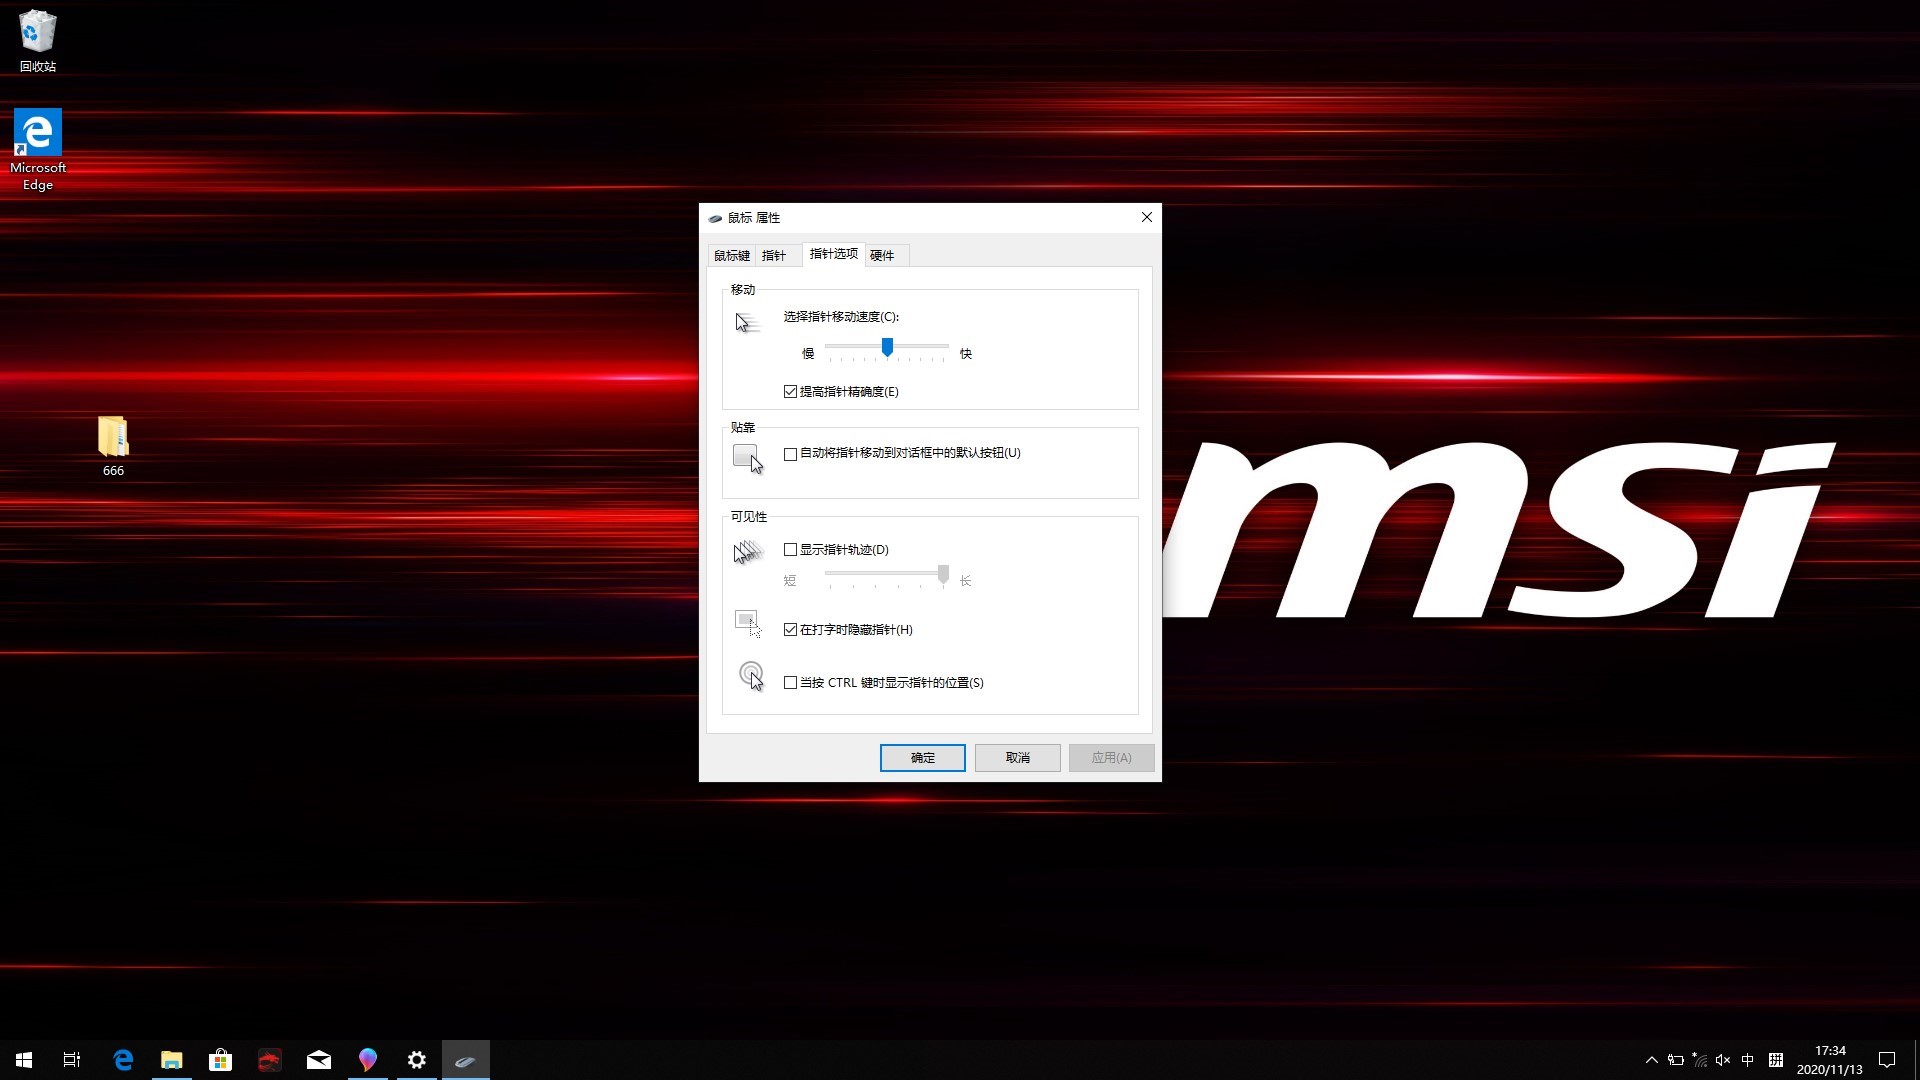
Task: Open File Explorer from the taskbar
Action: pyautogui.click(x=172, y=1060)
